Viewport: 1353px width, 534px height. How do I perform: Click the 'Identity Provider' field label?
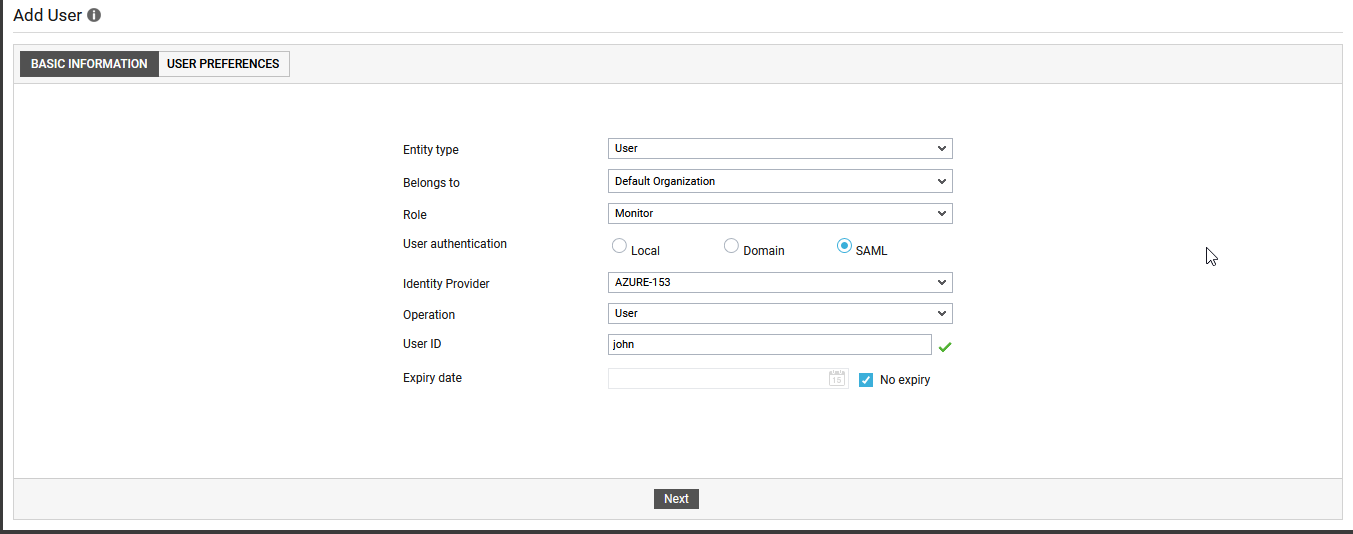(446, 284)
